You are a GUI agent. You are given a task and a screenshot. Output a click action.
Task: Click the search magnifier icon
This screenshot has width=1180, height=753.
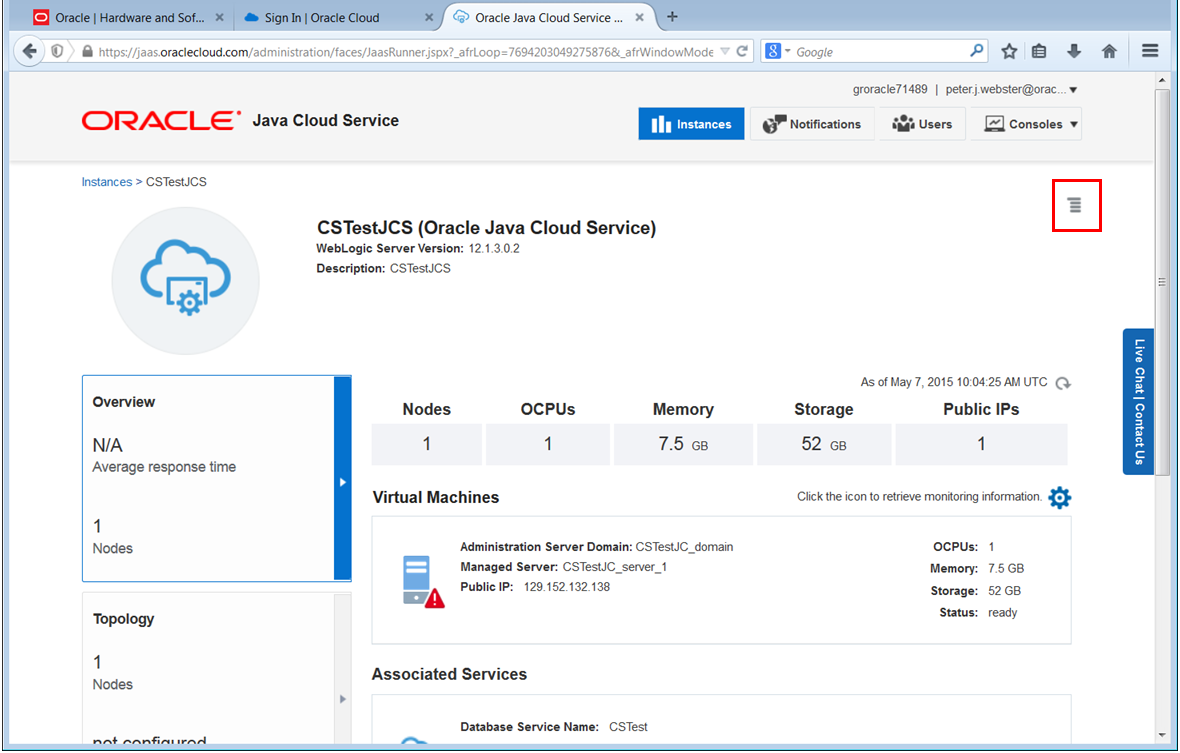(x=976, y=50)
